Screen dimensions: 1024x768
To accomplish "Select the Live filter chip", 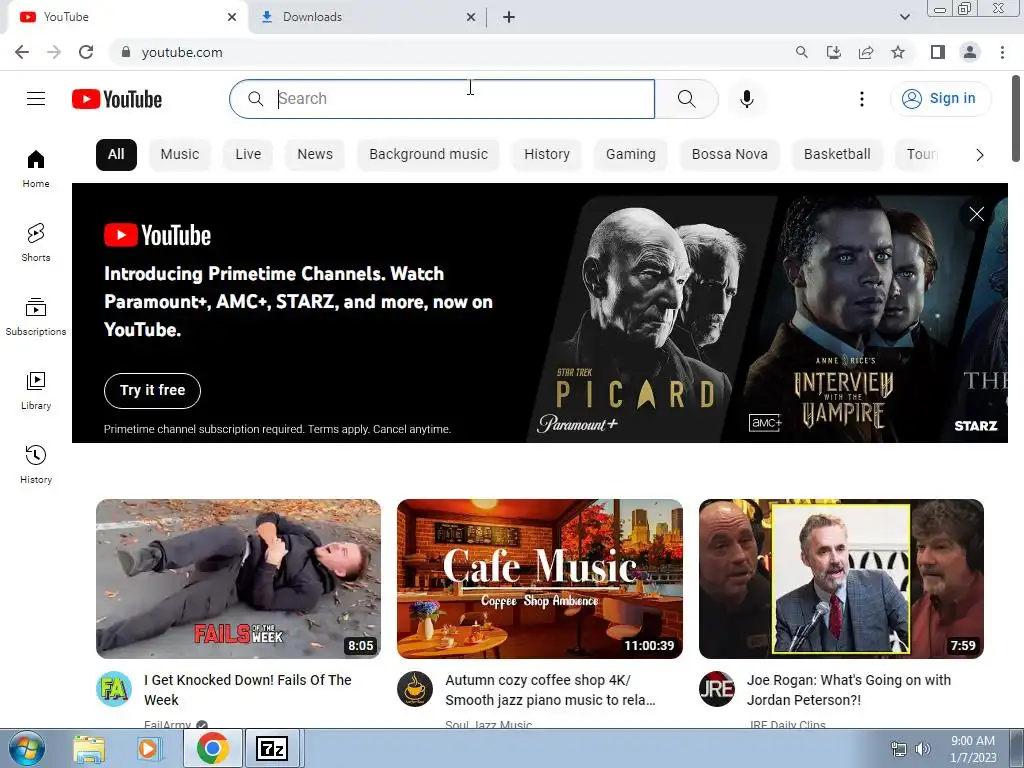I will [248, 155].
